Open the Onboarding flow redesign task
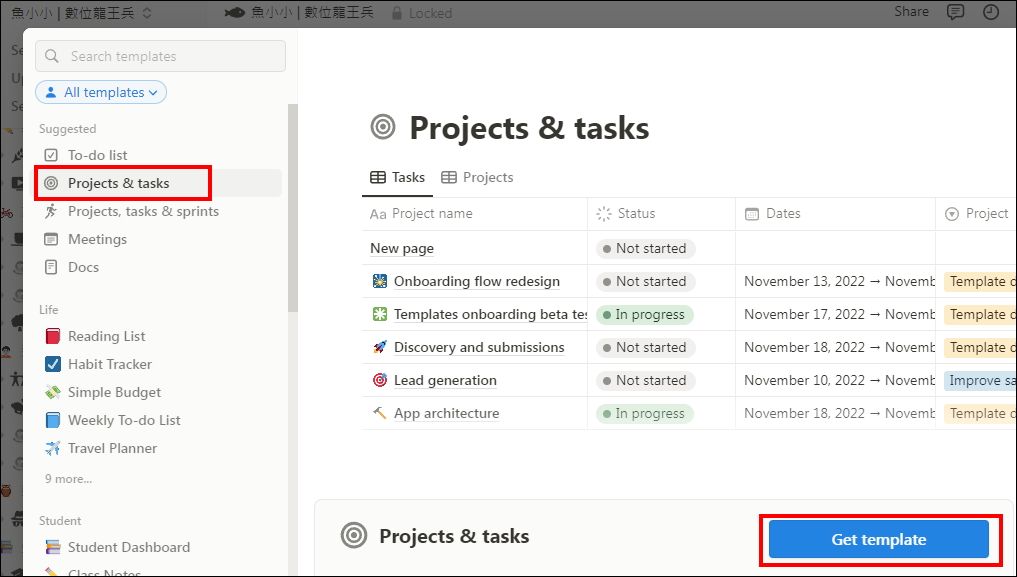 click(477, 281)
